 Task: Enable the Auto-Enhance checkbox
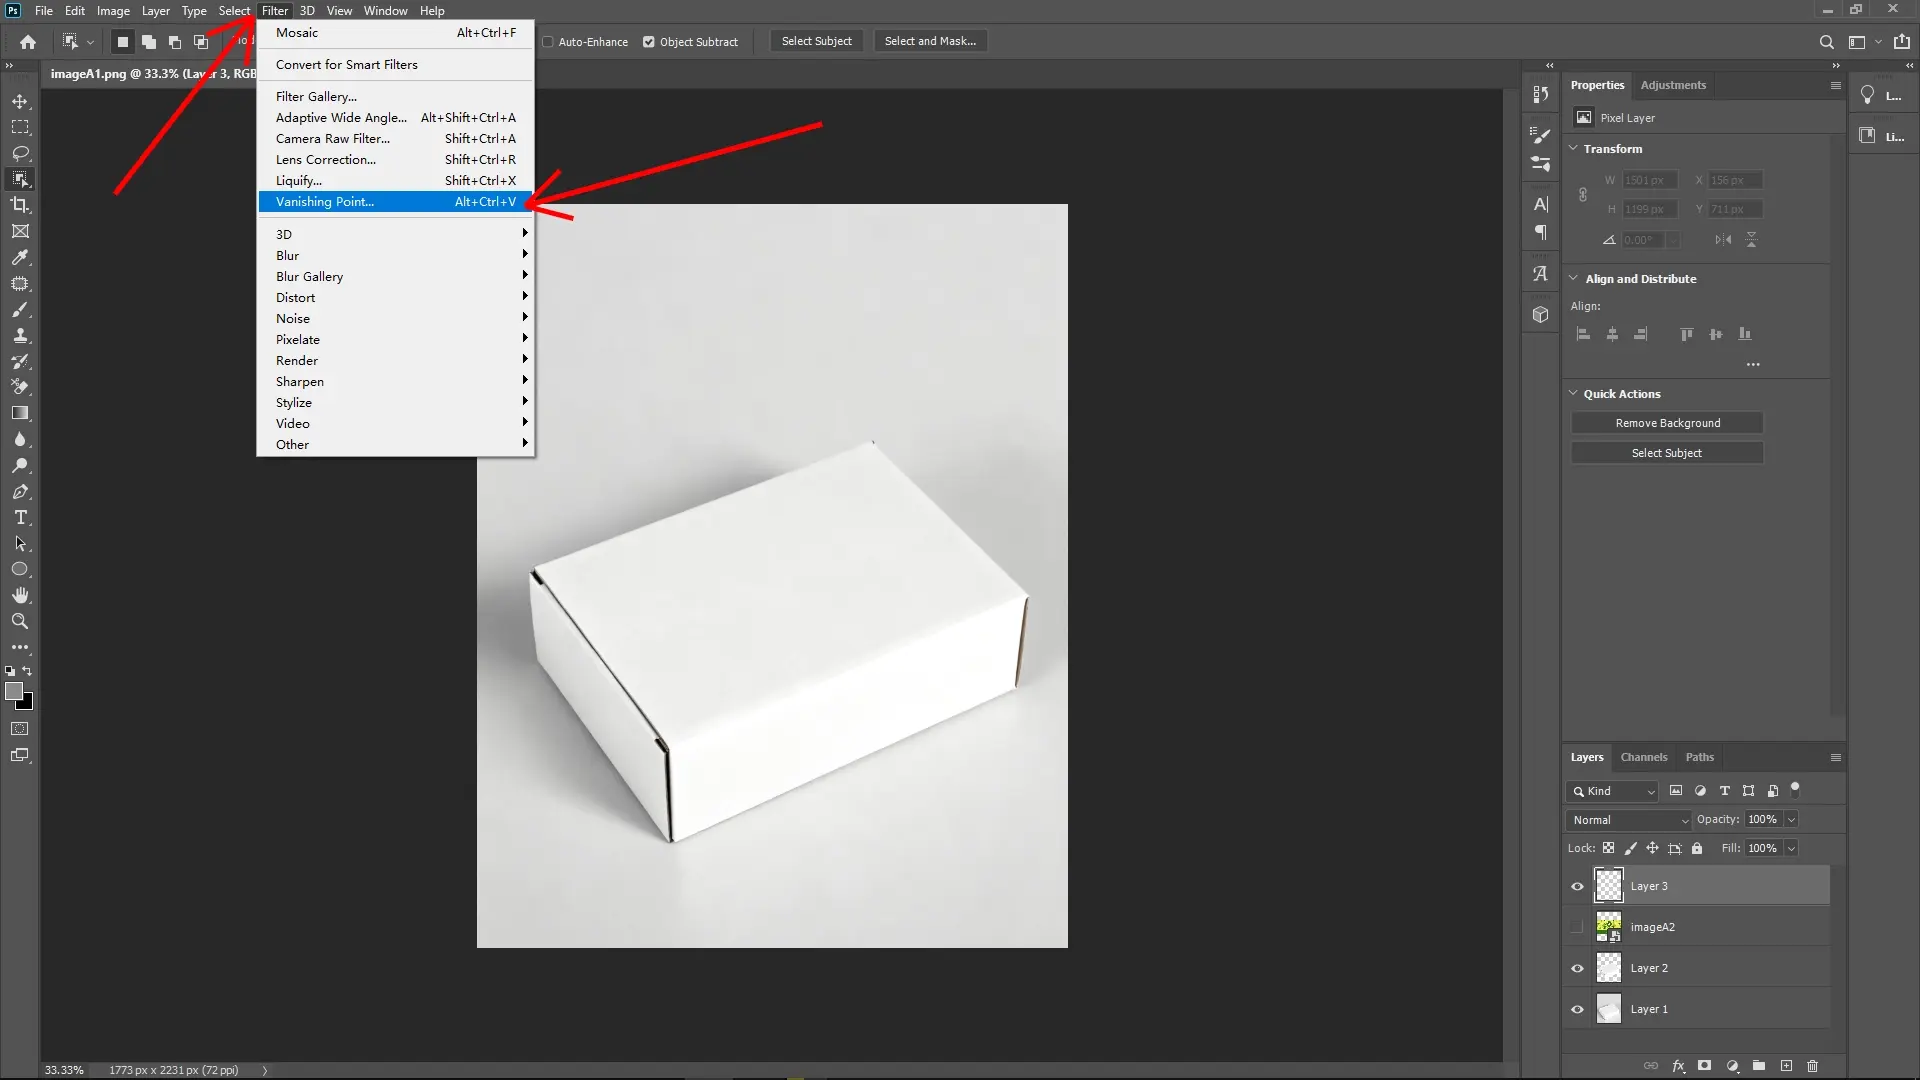(550, 42)
